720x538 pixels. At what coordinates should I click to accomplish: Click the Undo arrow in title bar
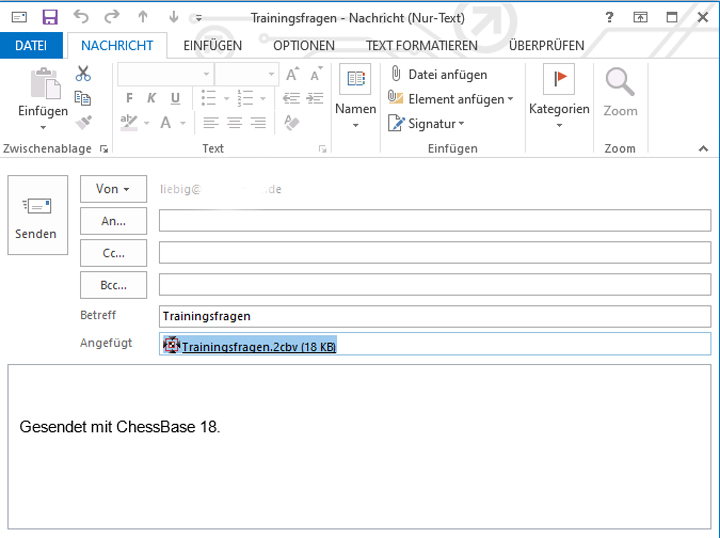coord(81,17)
